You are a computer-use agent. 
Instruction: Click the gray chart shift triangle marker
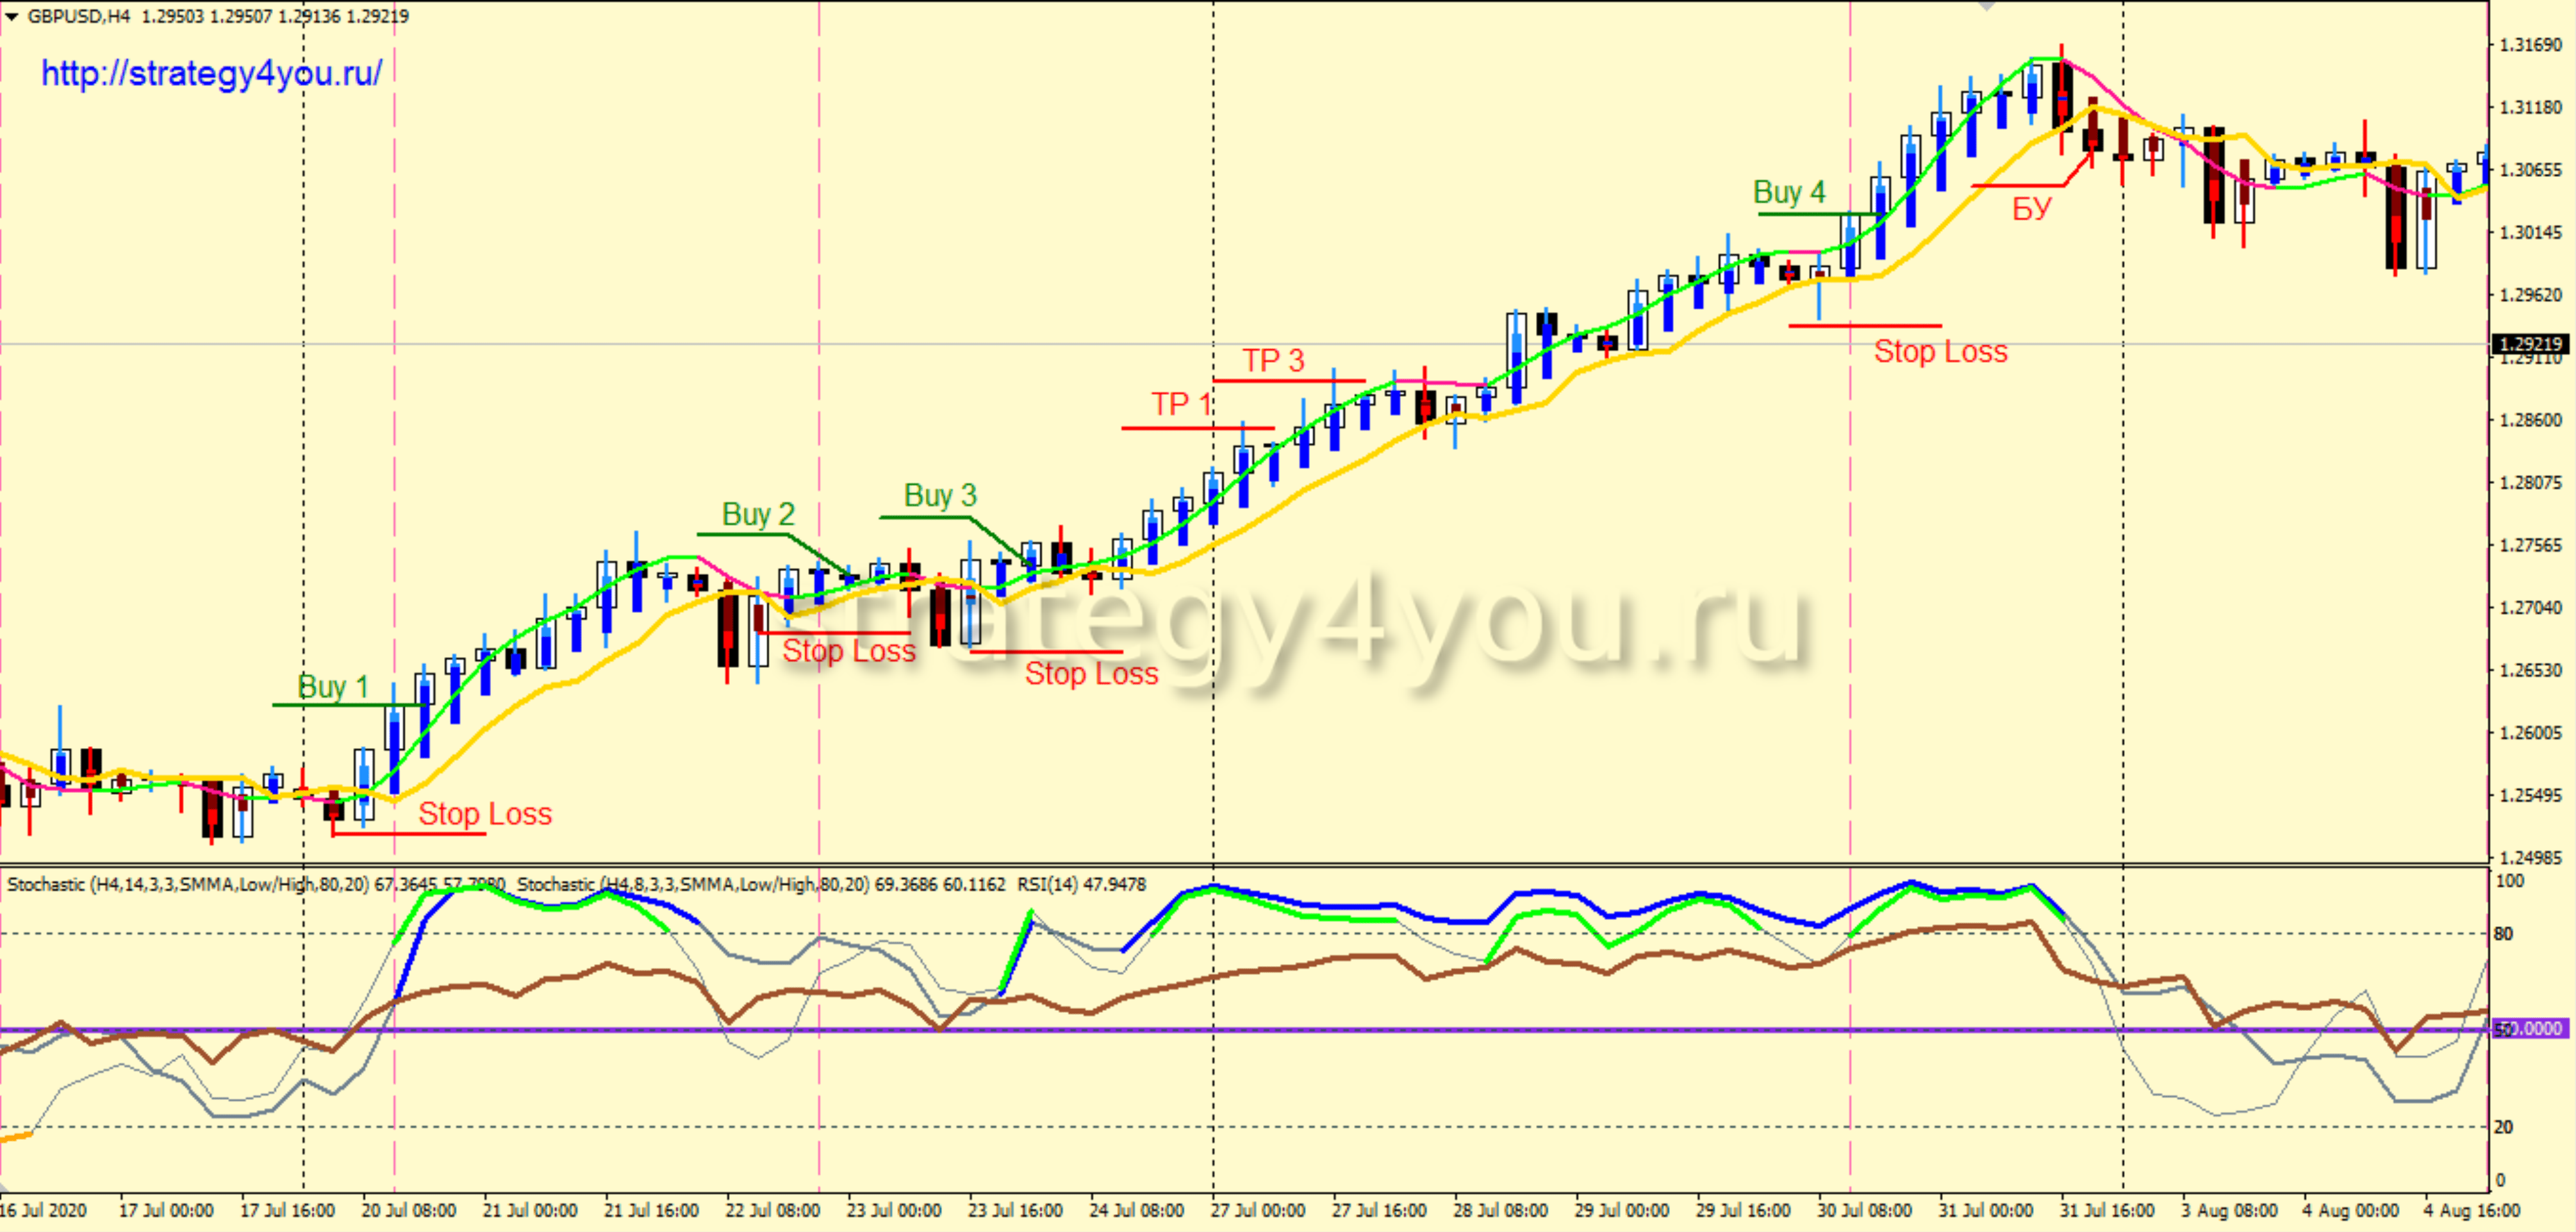[x=1986, y=6]
